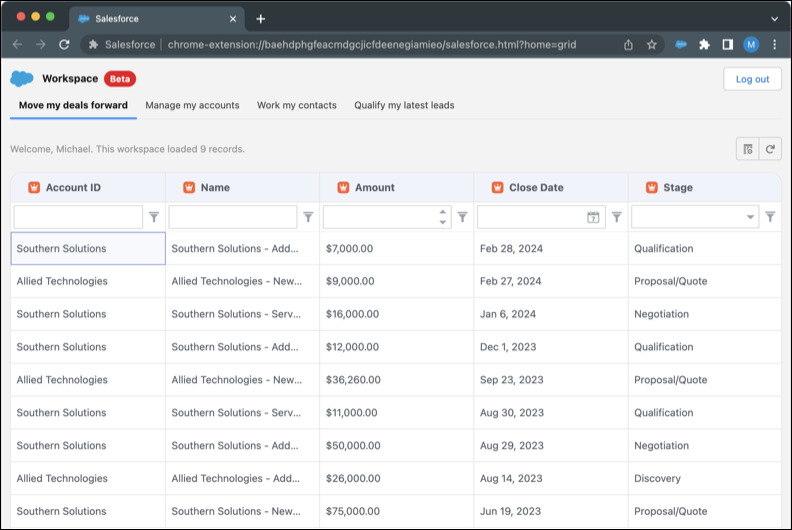Decrement Amount filter with down arrow
The width and height of the screenshot is (792, 530).
[442, 222]
